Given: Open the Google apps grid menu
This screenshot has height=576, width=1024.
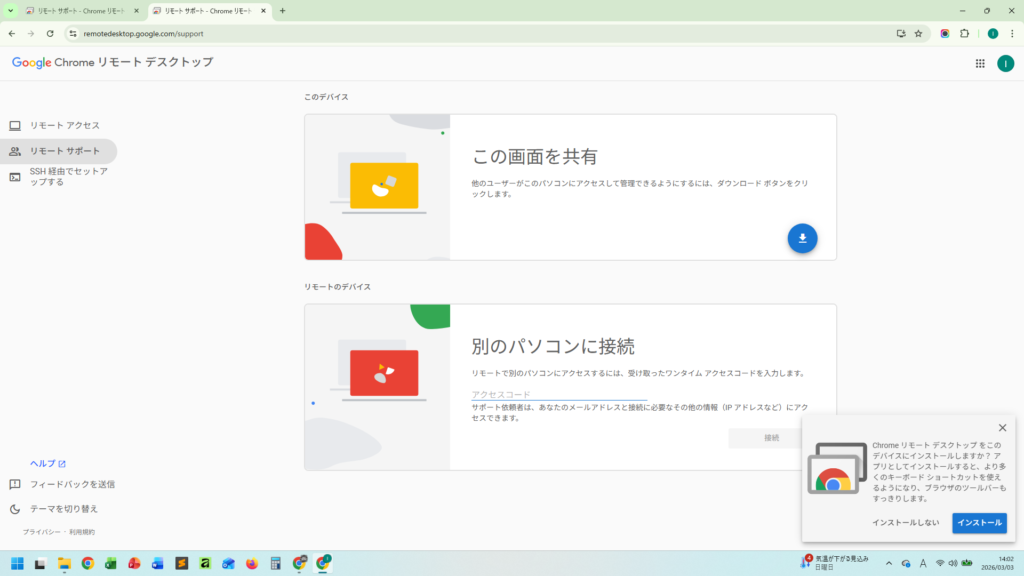Looking at the screenshot, I should (x=979, y=63).
